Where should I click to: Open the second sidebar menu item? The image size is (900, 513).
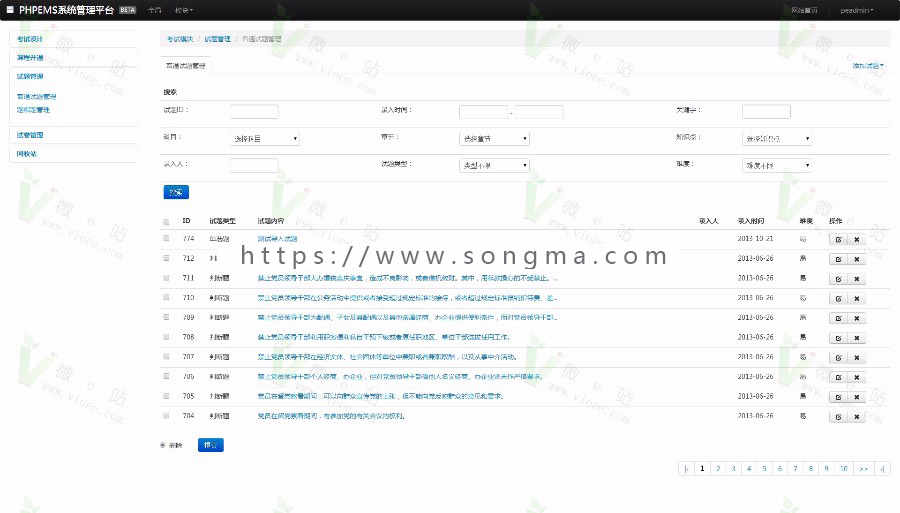pyautogui.click(x=30, y=57)
